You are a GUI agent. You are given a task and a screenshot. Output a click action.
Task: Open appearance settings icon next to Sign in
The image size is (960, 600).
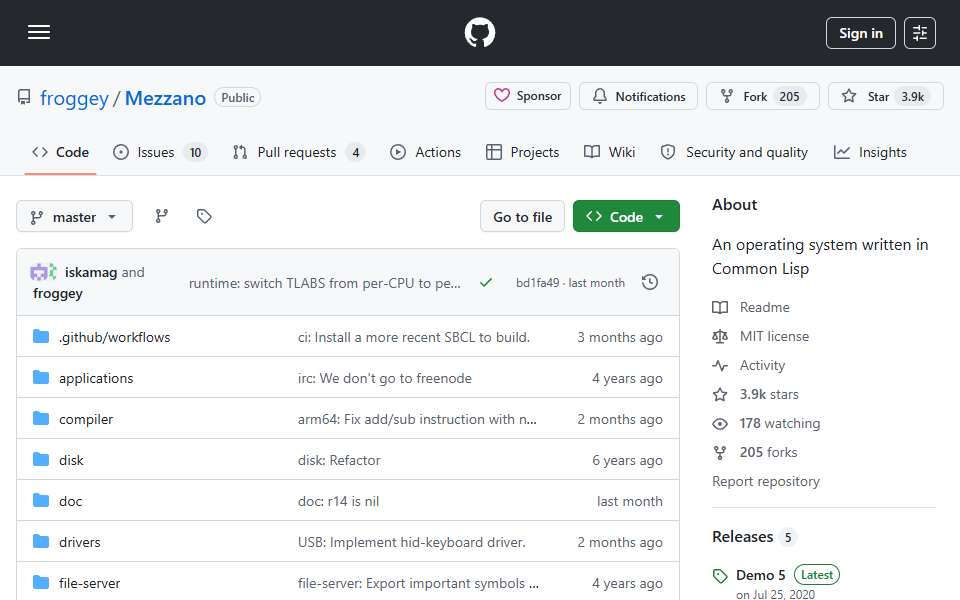(x=920, y=33)
